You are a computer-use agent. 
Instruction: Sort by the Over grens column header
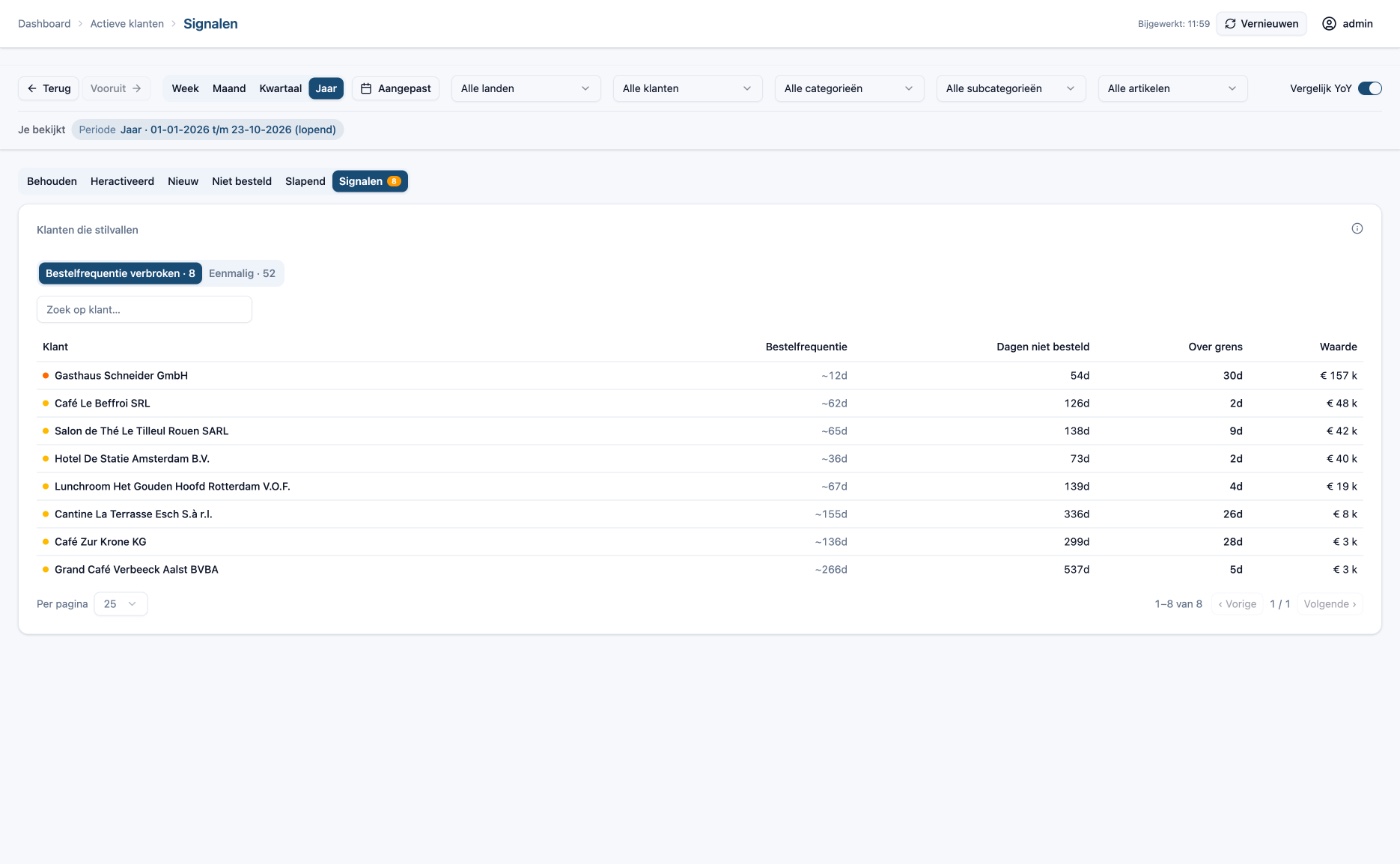pos(1215,347)
